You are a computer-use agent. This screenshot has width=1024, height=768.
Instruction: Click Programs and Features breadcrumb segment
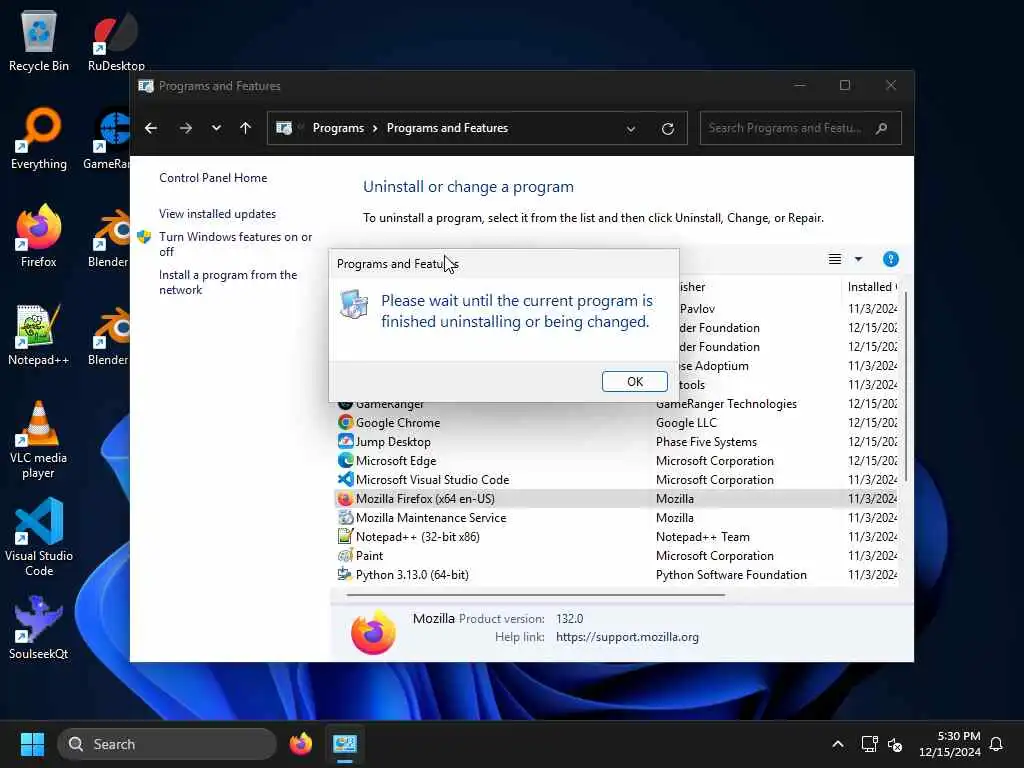click(447, 128)
